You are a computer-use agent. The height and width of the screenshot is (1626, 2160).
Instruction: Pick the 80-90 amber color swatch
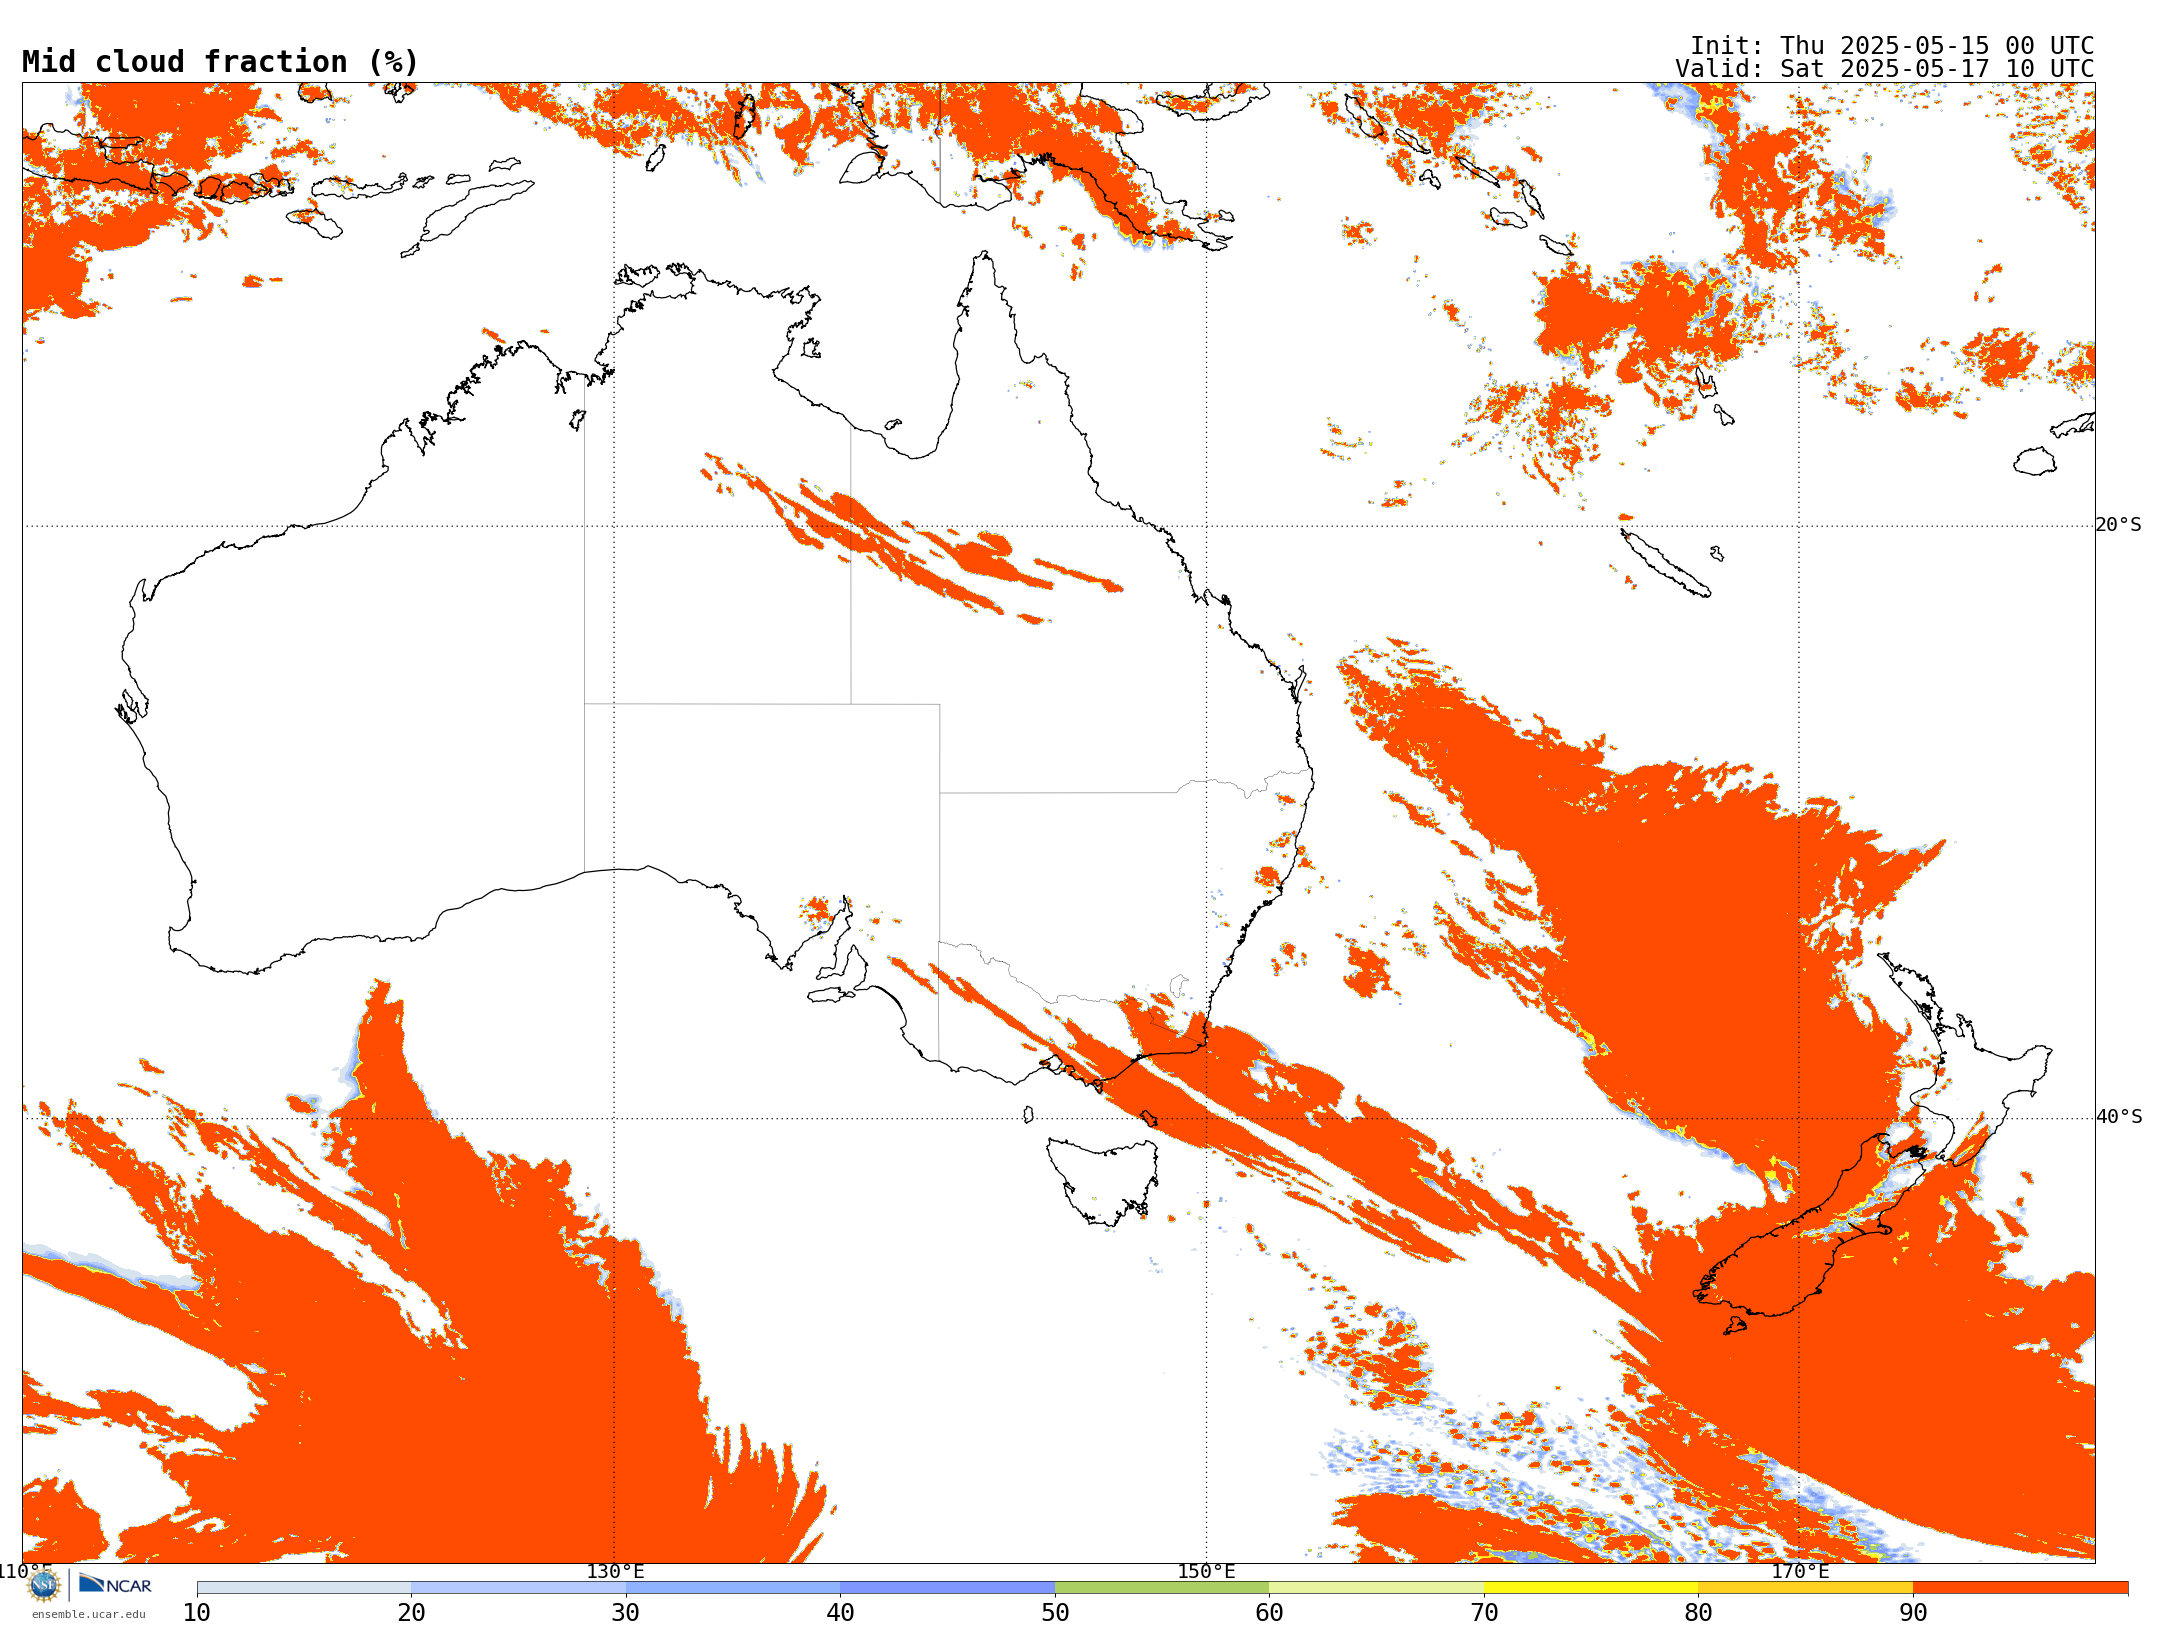[x=1805, y=1588]
